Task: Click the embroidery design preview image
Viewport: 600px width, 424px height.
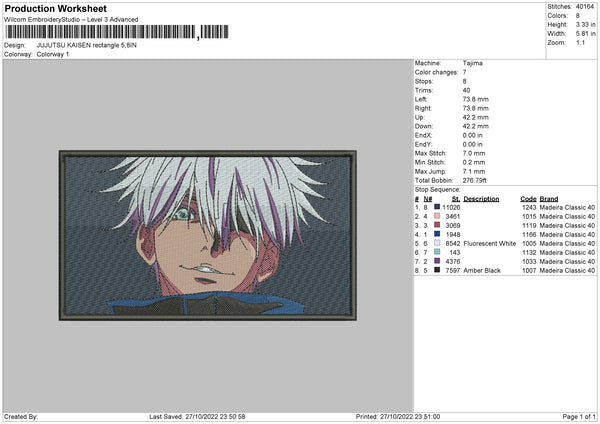Action: [x=207, y=235]
